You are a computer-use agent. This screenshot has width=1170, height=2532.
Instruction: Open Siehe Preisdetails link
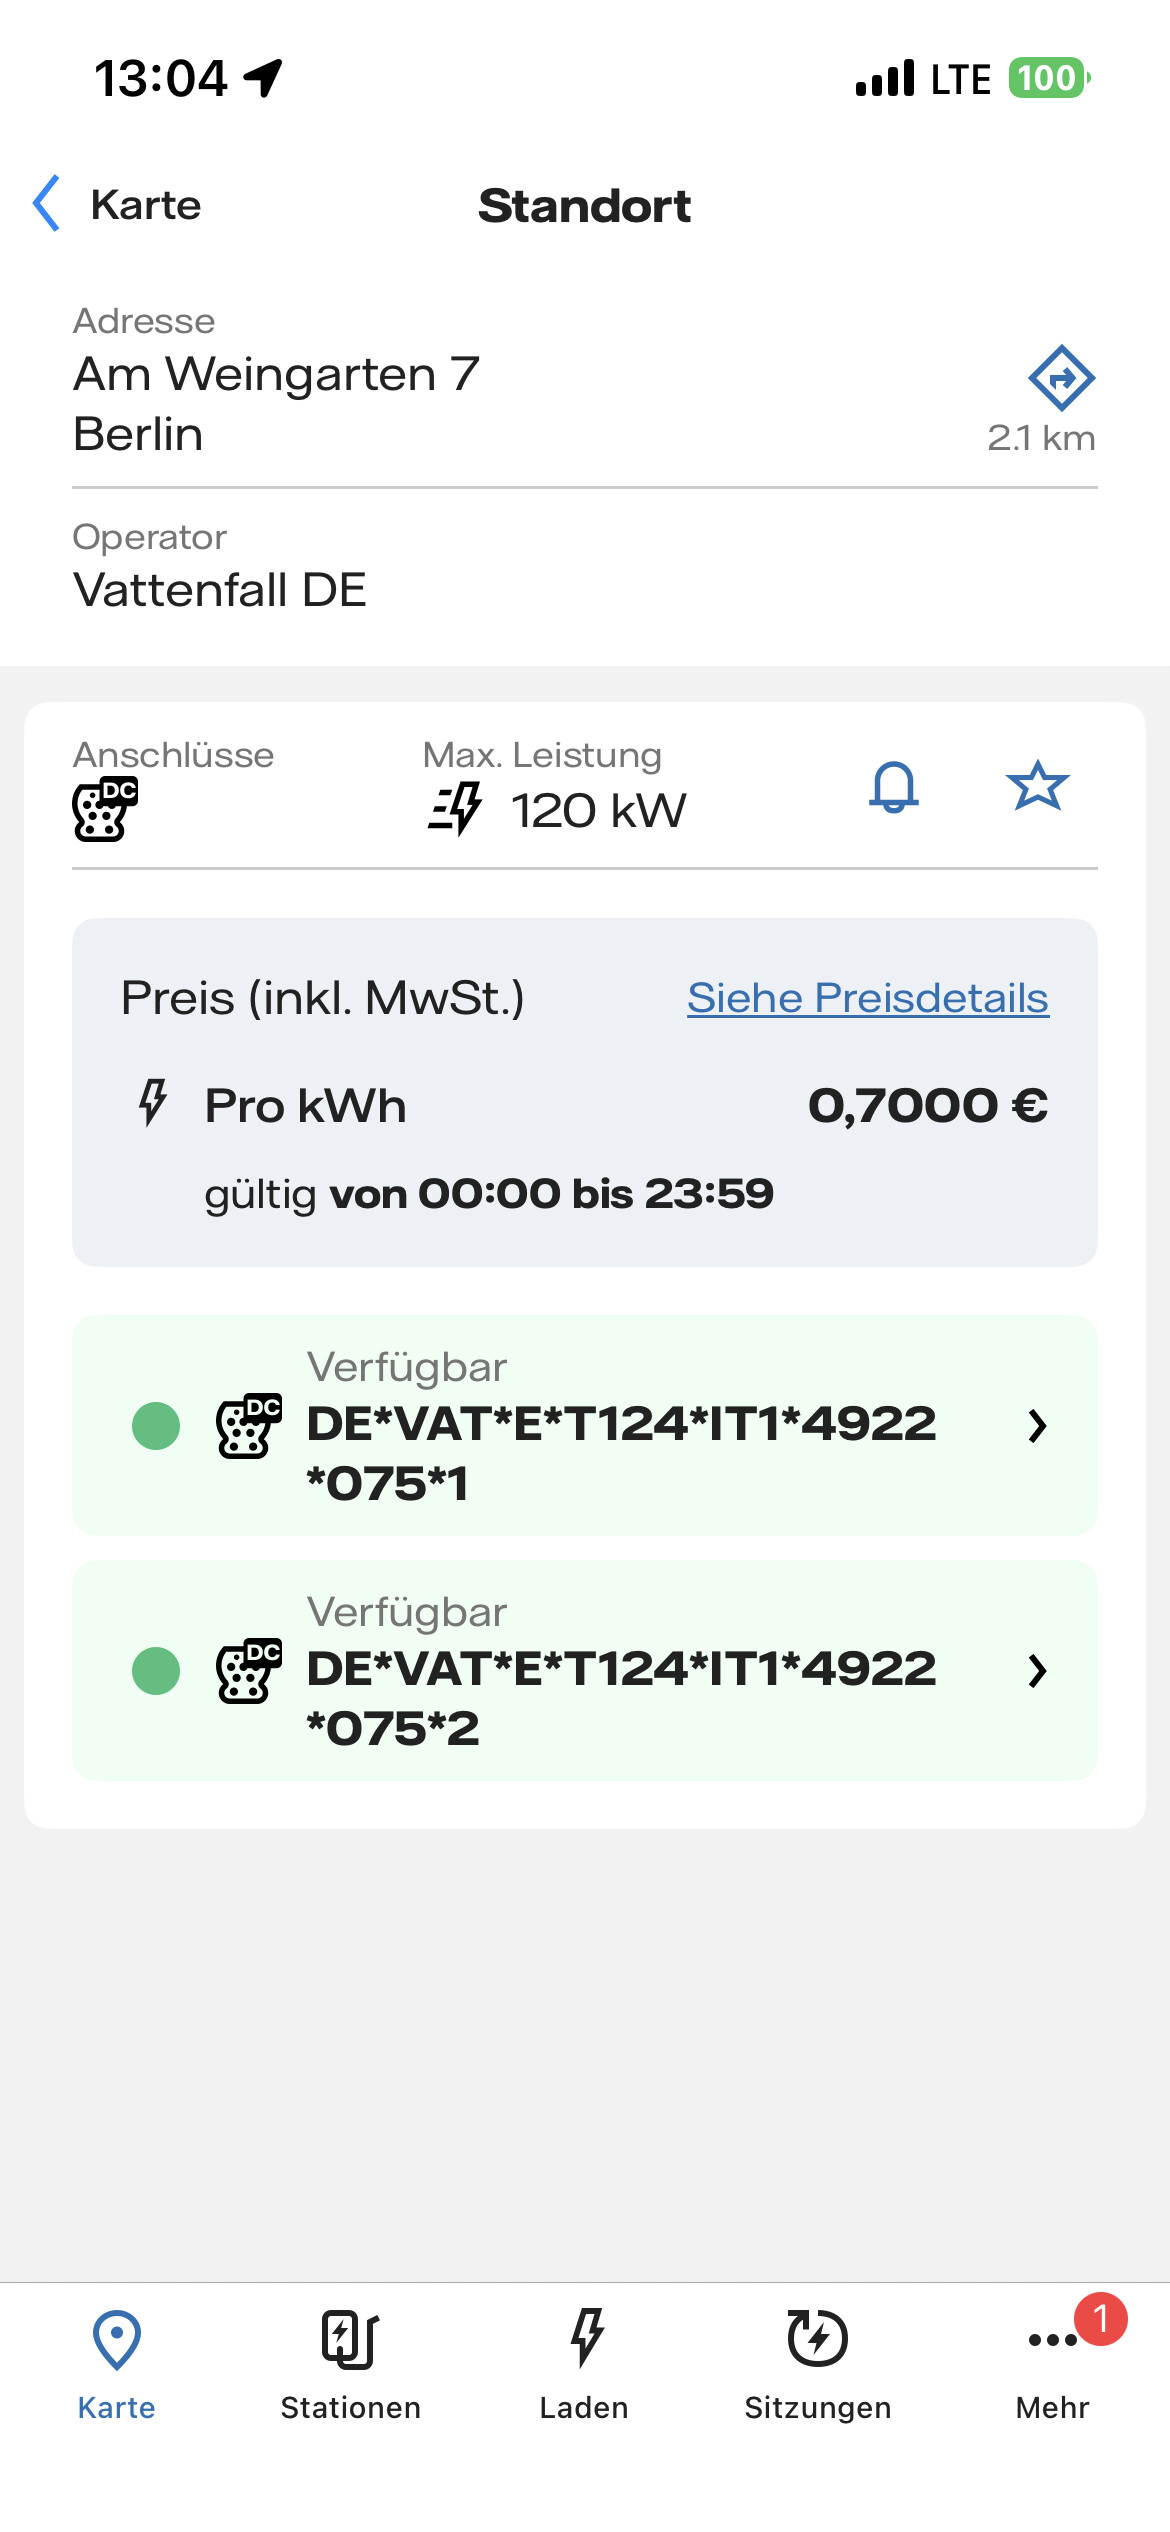[x=867, y=998]
